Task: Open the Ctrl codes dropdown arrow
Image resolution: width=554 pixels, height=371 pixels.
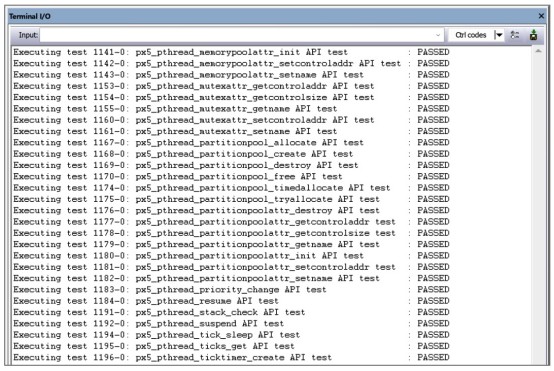Action: pos(499,35)
